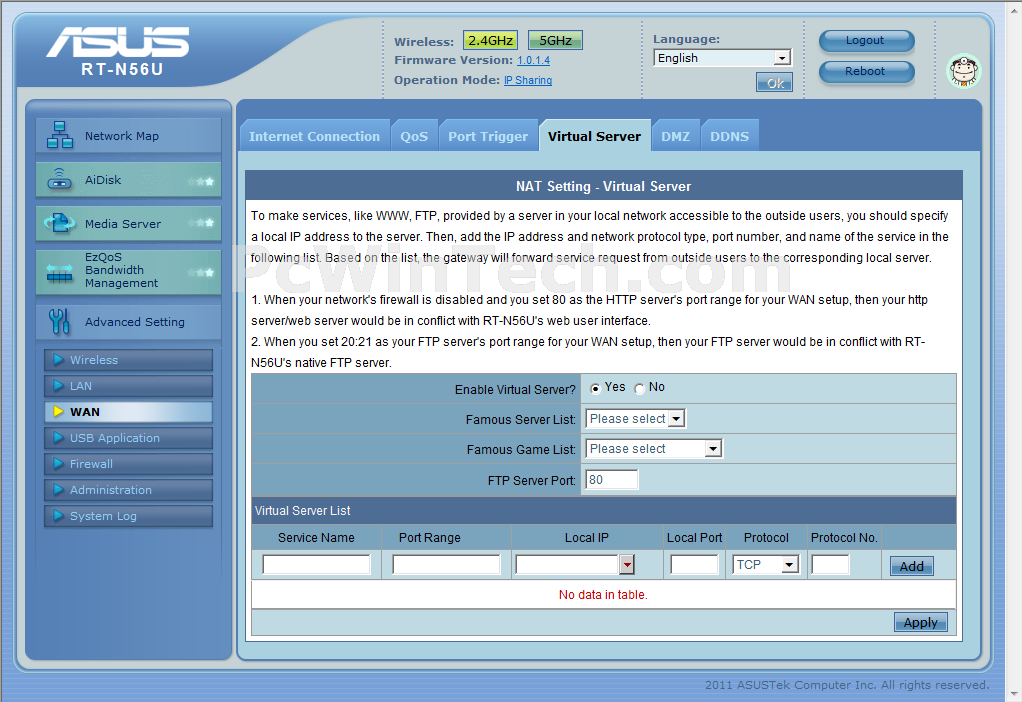This screenshot has width=1022, height=702.
Task: Open the Media Server menu item
Action: click(128, 224)
